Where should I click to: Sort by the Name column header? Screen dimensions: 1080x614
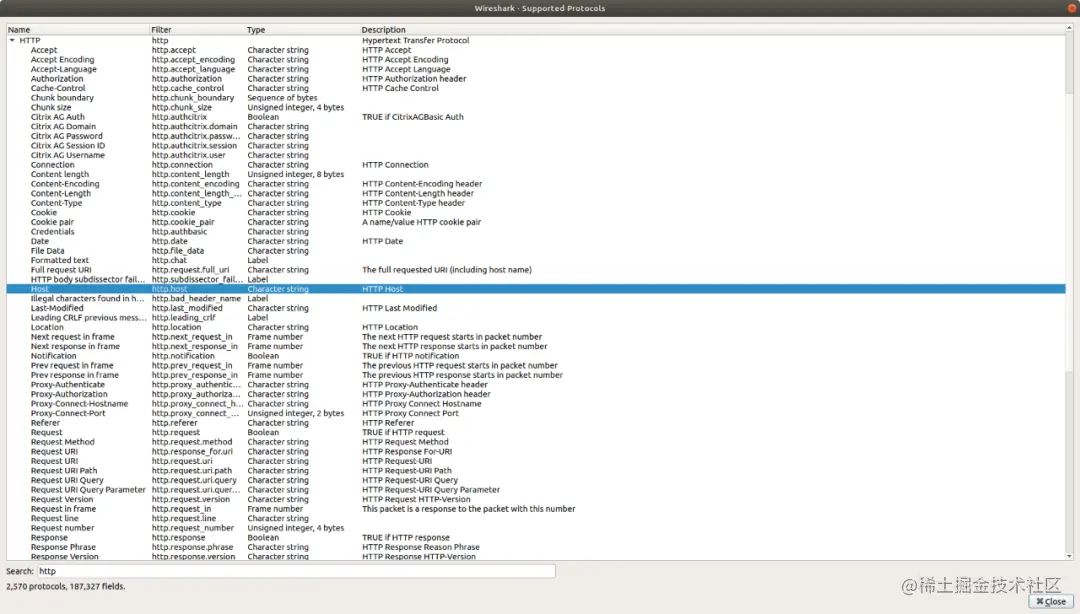pos(78,30)
